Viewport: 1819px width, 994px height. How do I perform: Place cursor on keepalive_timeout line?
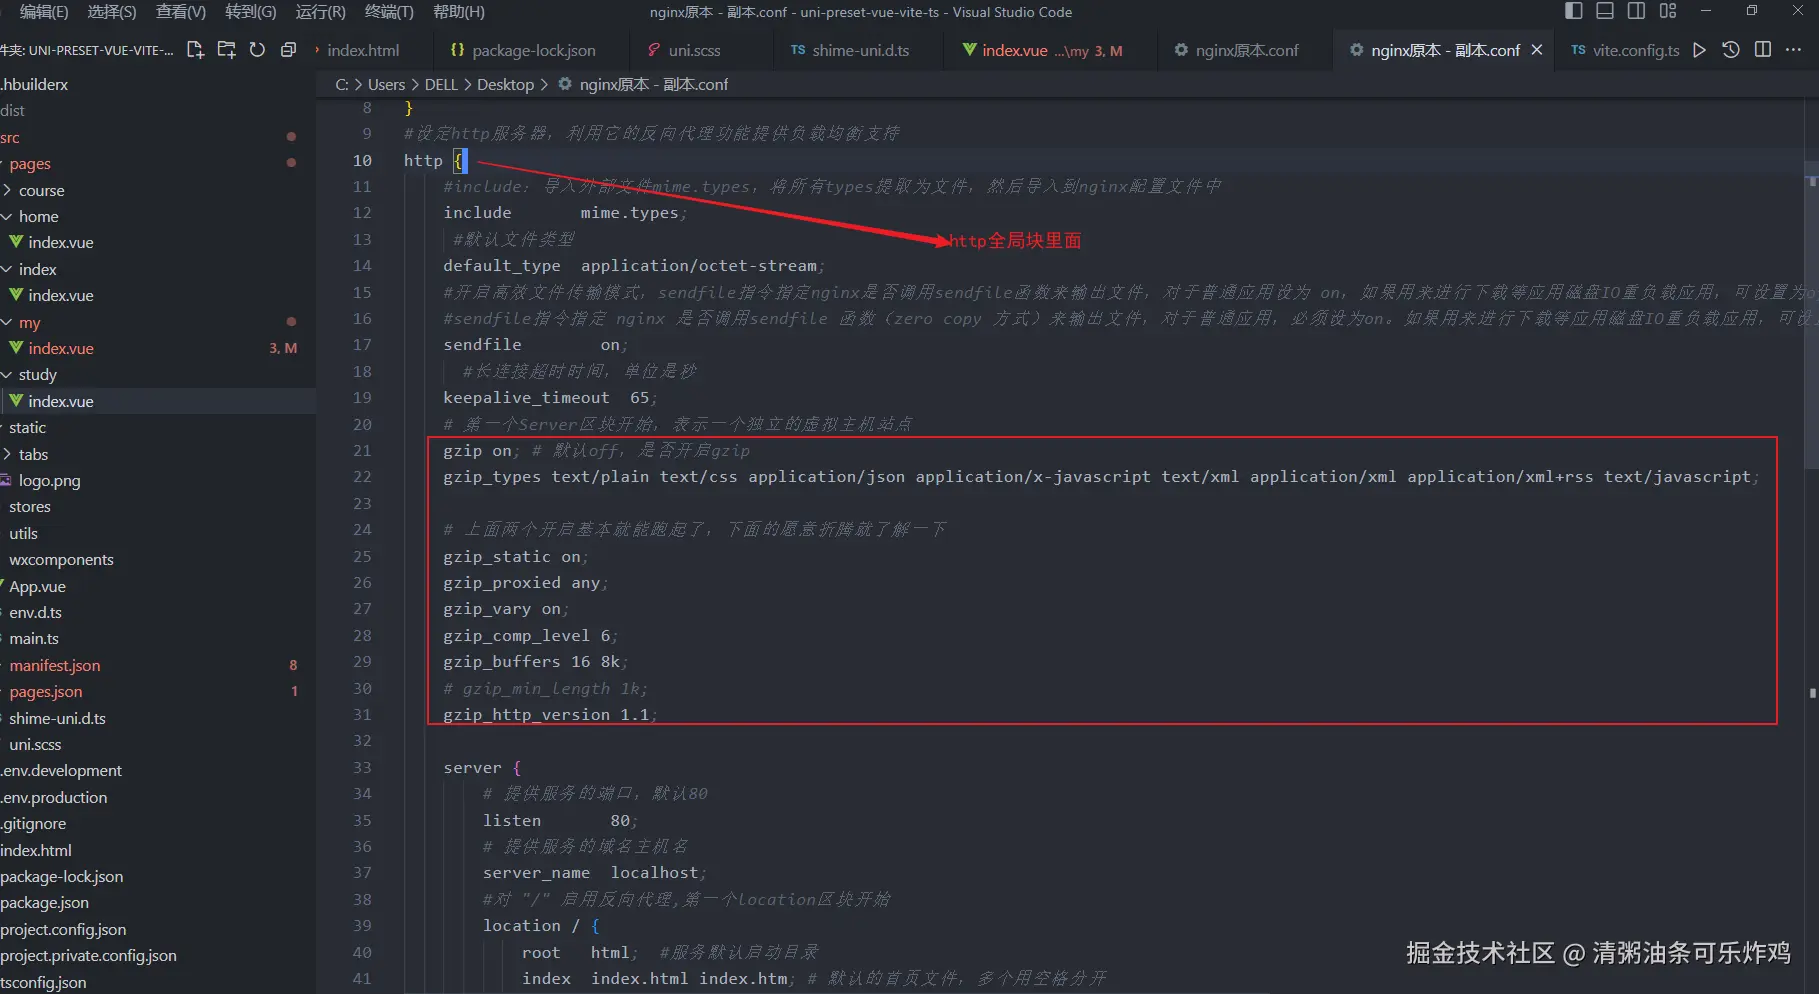[549, 397]
